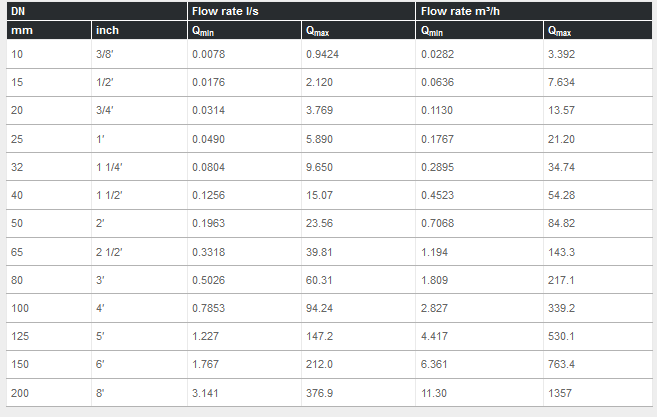Viewport: 657px width, 417px height.
Task: Click the 763.4 Qmax value
Action: coord(561,365)
